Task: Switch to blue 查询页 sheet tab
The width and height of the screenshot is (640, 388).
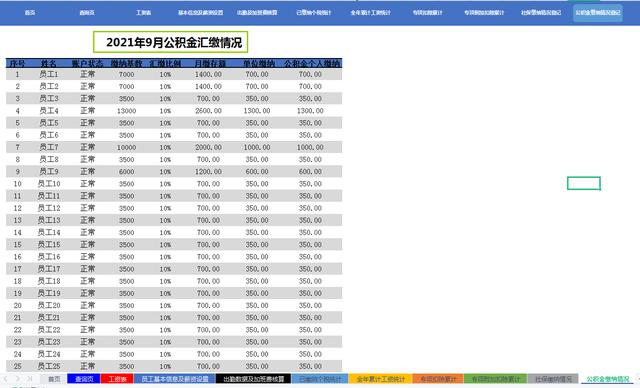Action: (x=84, y=379)
